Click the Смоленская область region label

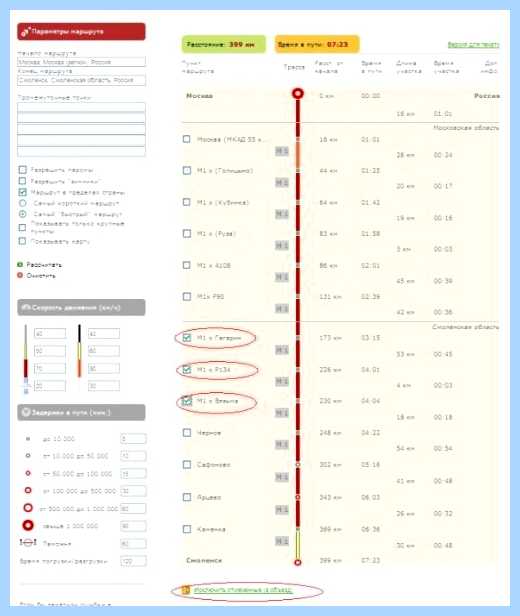pyautogui.click(x=466, y=327)
